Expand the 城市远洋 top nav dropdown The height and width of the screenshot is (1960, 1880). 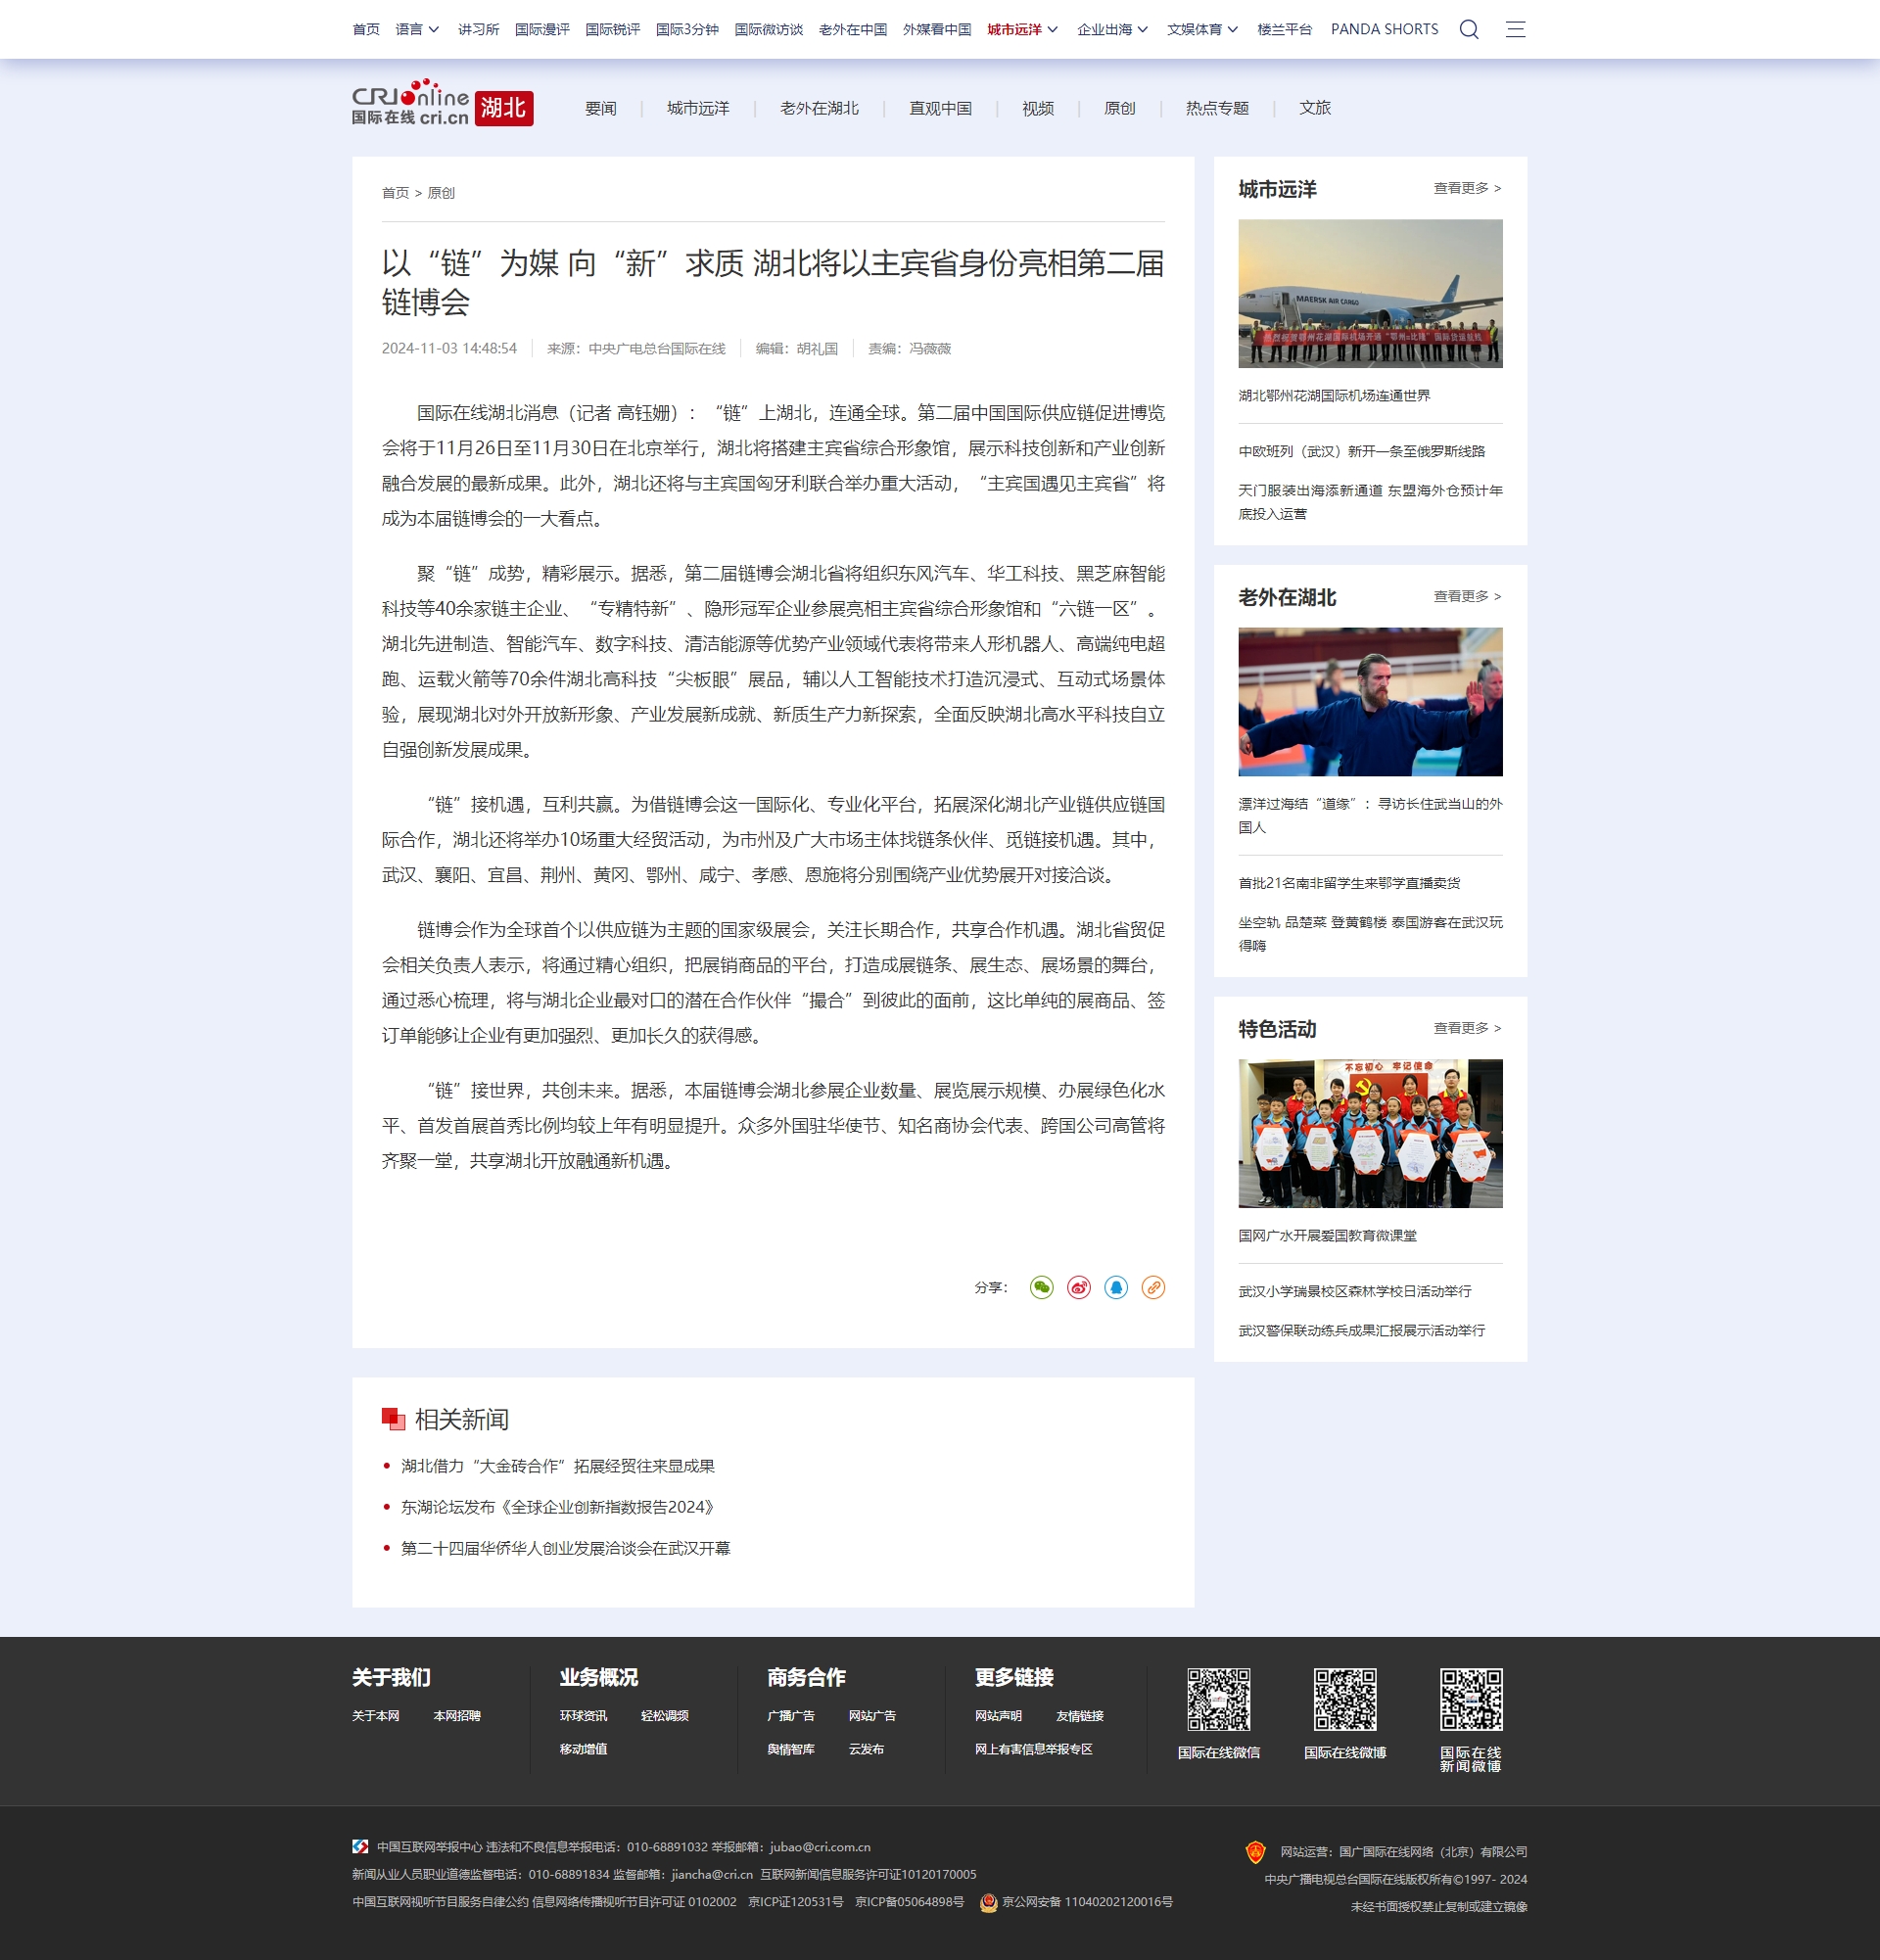(1022, 29)
